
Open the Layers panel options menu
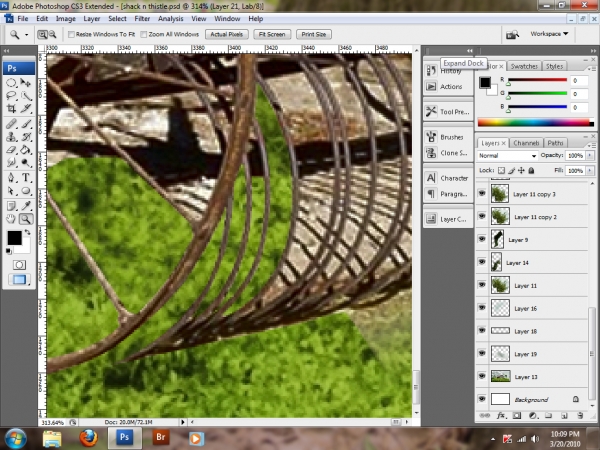click(x=592, y=145)
